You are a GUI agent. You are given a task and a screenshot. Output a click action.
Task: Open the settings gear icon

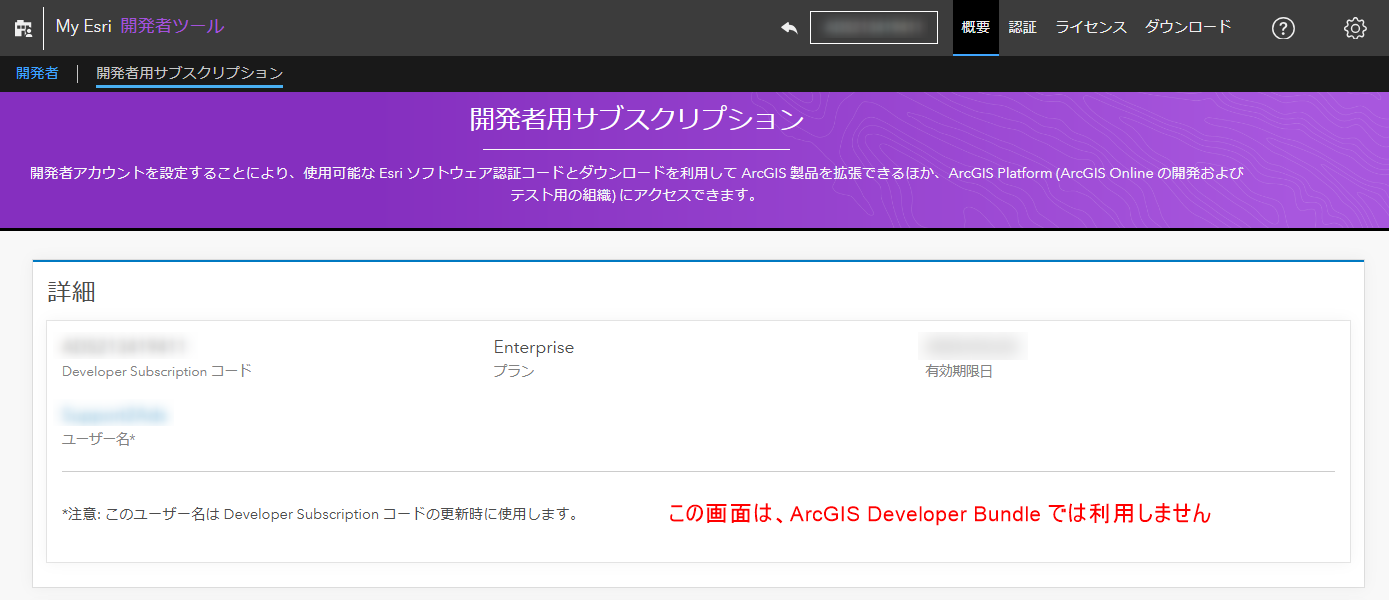(x=1355, y=28)
